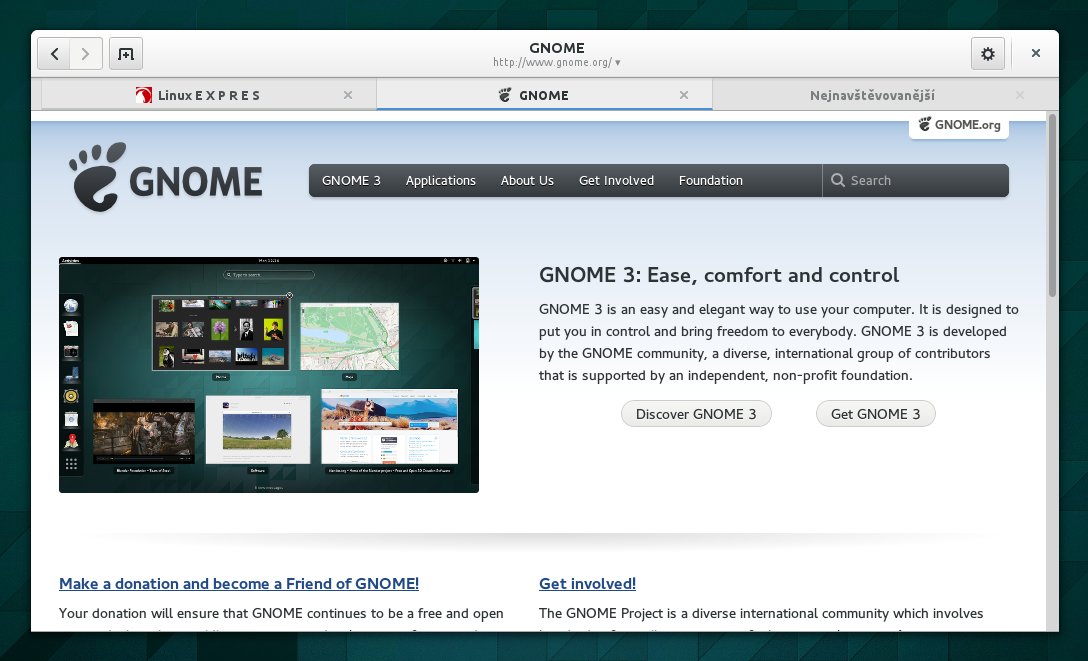
Task: Click the http://www.gnome.org/ address text
Action: pyautogui.click(x=552, y=62)
